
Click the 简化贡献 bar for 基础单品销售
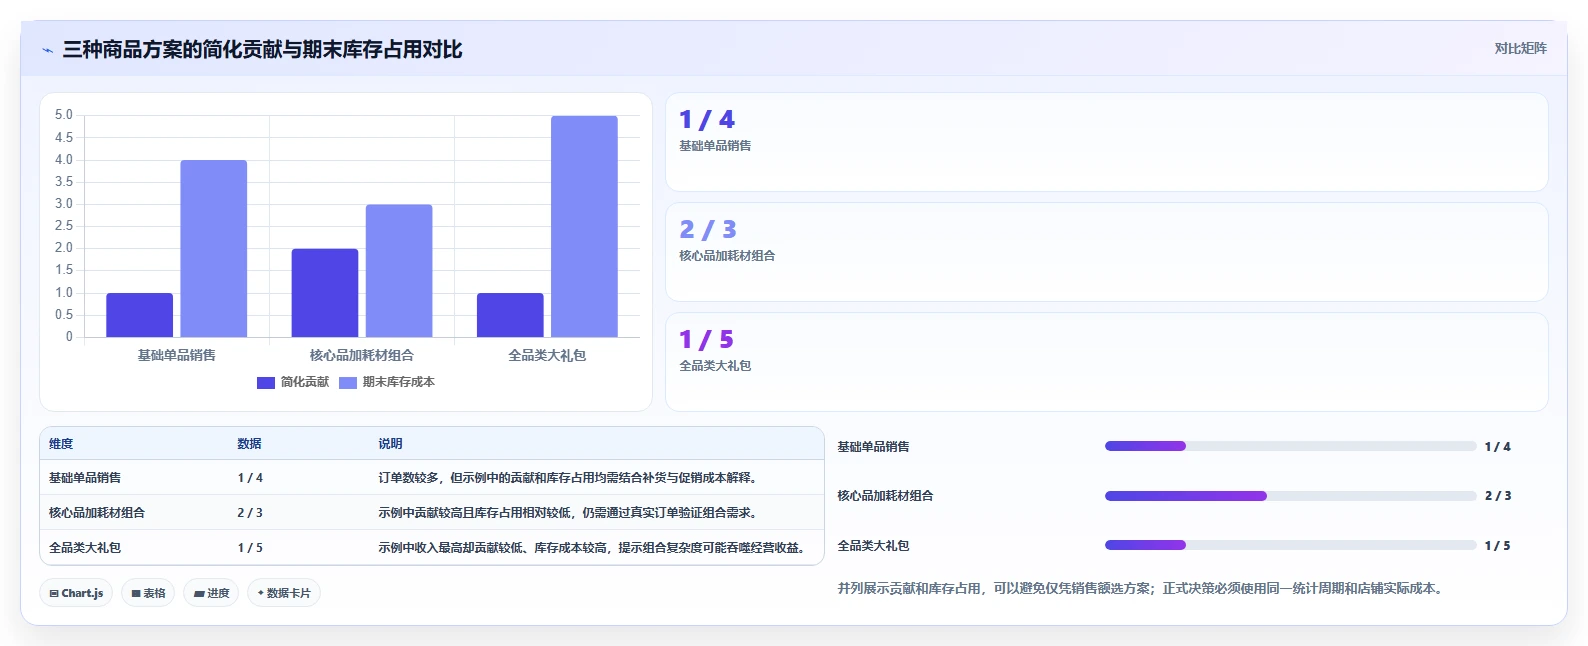point(140,315)
